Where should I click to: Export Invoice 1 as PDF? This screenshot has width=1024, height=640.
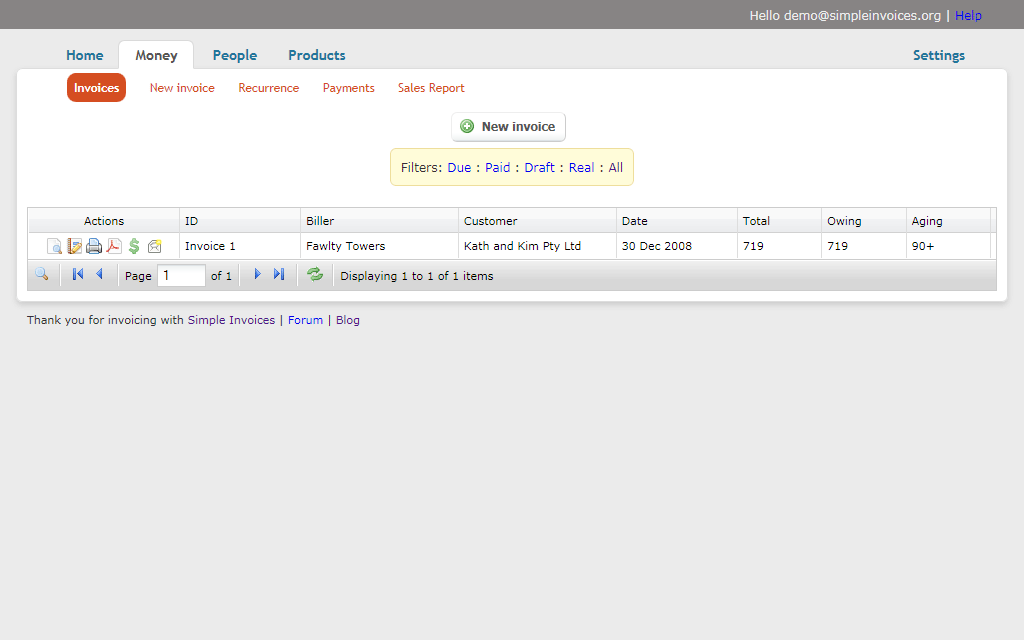click(x=114, y=246)
